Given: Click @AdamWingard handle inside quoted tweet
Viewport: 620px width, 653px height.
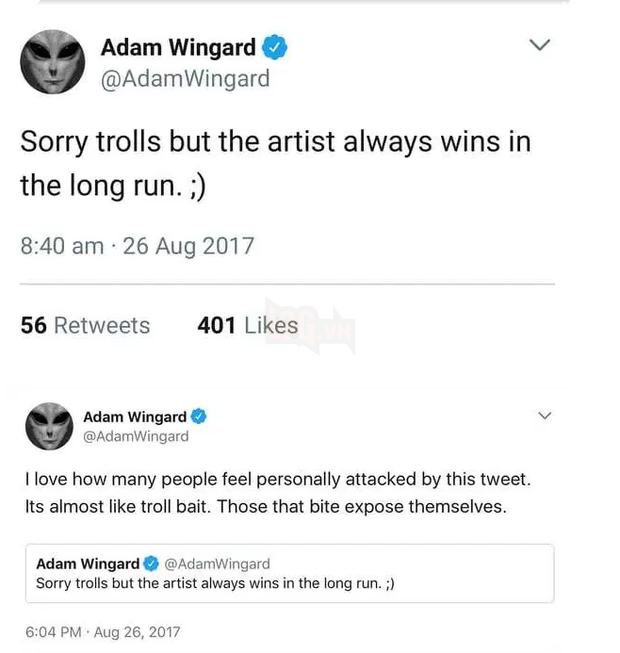Looking at the screenshot, I should pyautogui.click(x=217, y=564).
